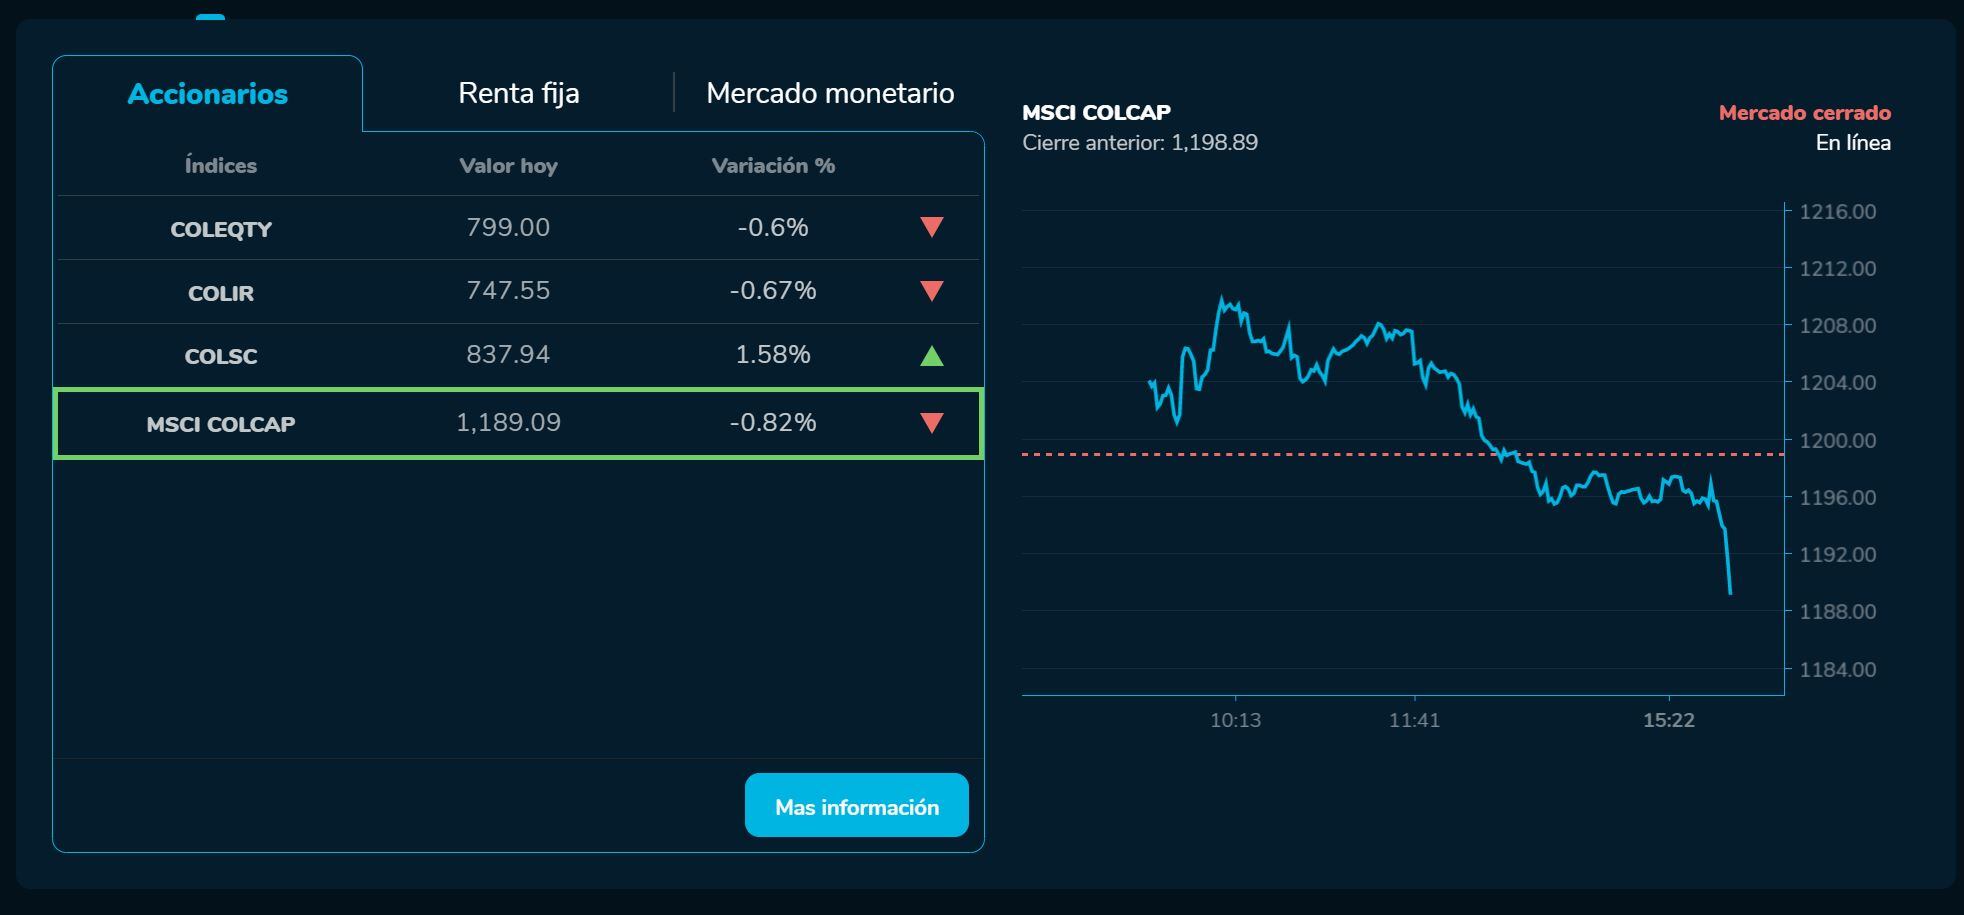Image resolution: width=1964 pixels, height=915 pixels.
Task: Switch to the Renta fija tab
Action: click(518, 93)
